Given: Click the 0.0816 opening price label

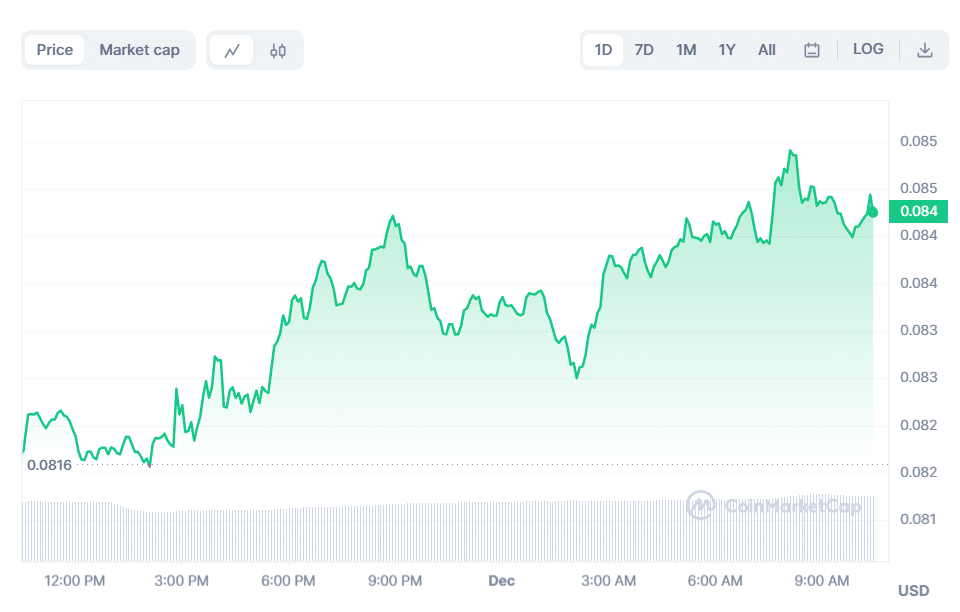Looking at the screenshot, I should pos(49,465).
